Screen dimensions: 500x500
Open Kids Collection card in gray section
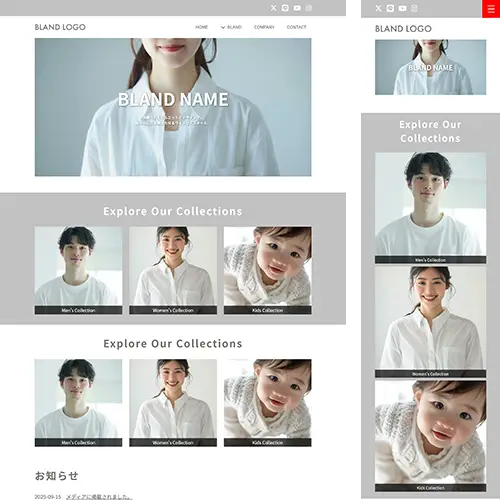point(268,270)
